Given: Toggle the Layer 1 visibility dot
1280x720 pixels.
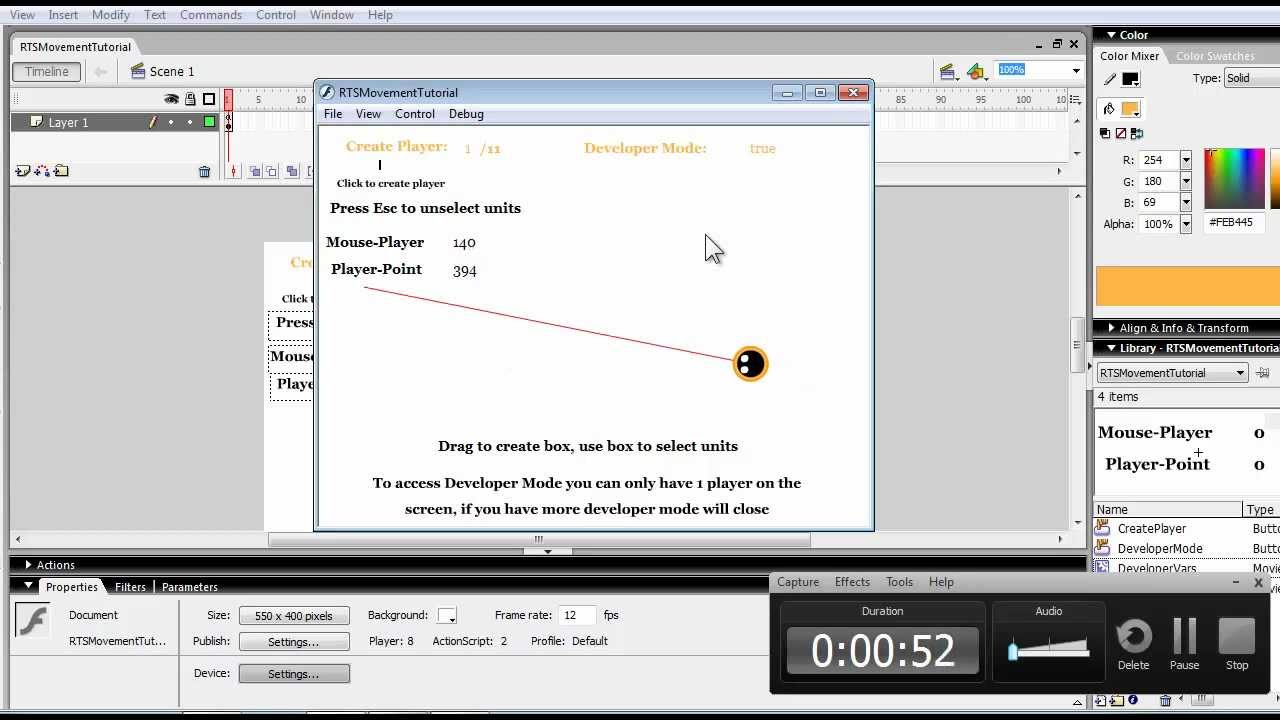Looking at the screenshot, I should click(171, 122).
